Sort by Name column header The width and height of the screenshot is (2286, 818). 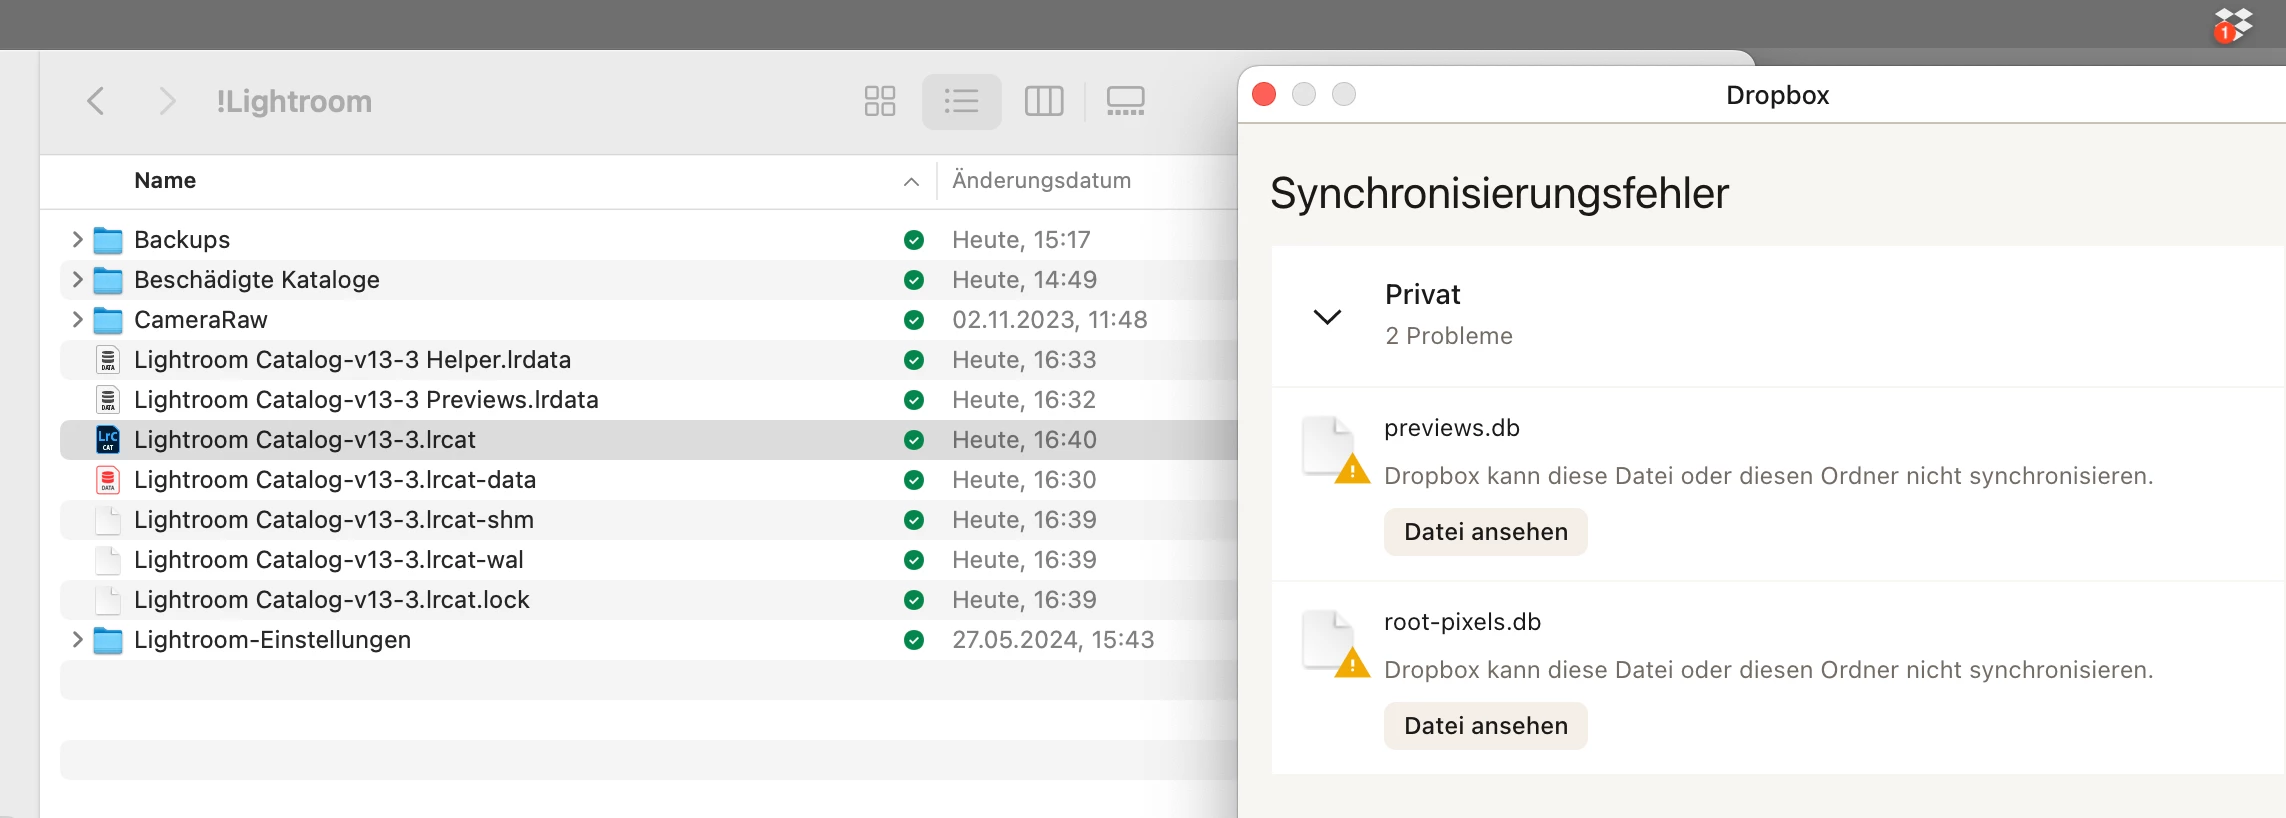click(x=165, y=180)
